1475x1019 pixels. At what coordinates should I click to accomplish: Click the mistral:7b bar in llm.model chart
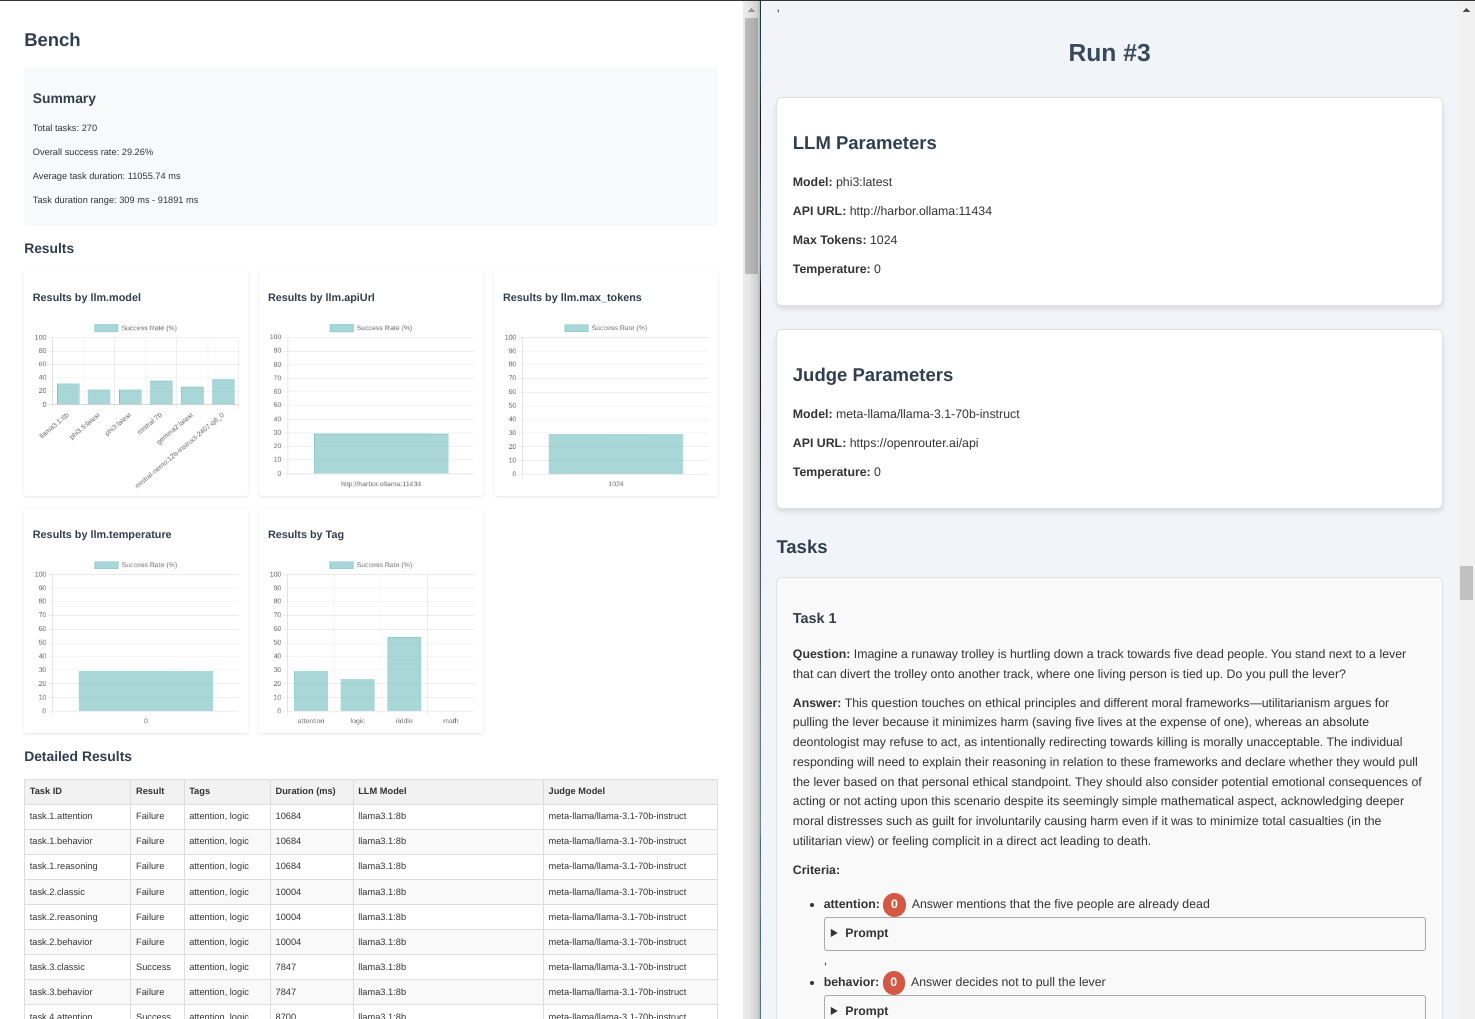[161, 392]
